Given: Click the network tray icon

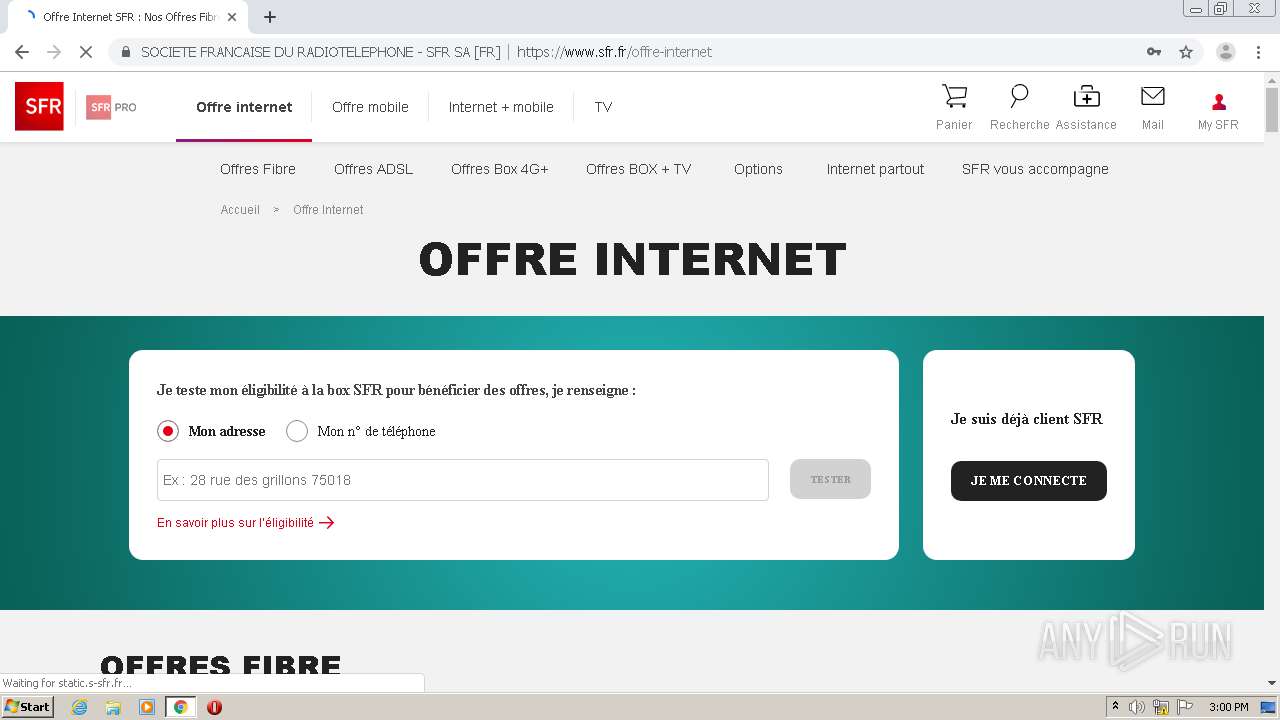Looking at the screenshot, I should [x=1161, y=707].
